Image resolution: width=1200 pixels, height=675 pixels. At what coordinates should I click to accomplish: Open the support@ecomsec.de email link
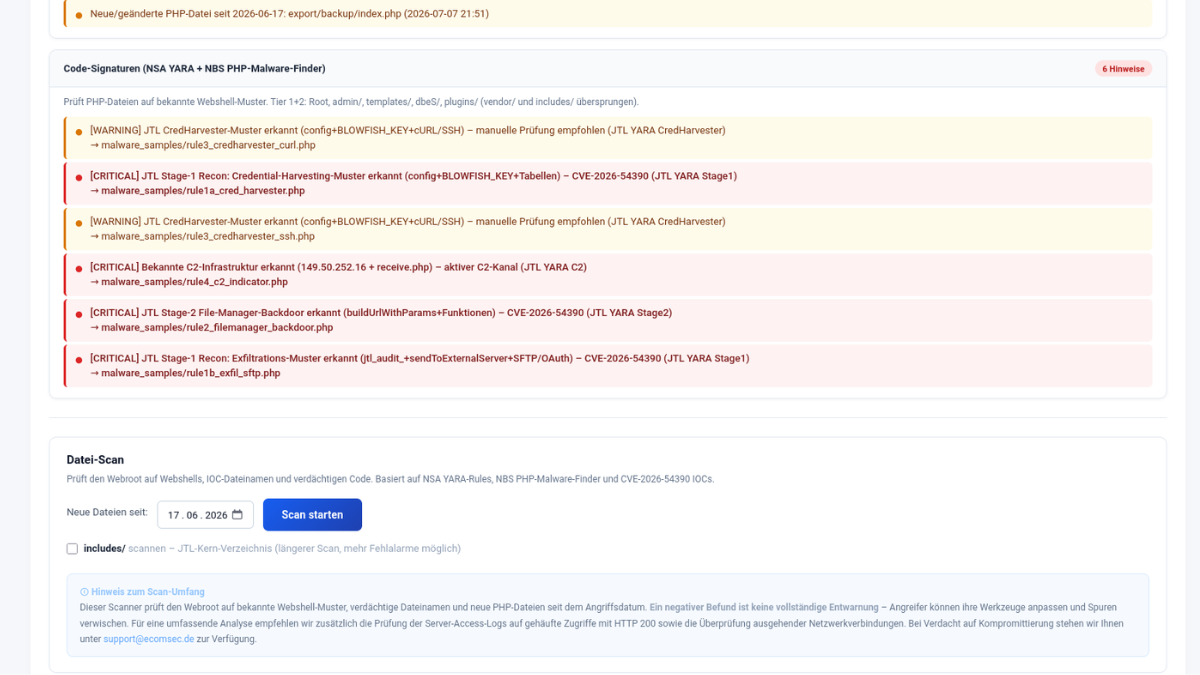click(149, 639)
